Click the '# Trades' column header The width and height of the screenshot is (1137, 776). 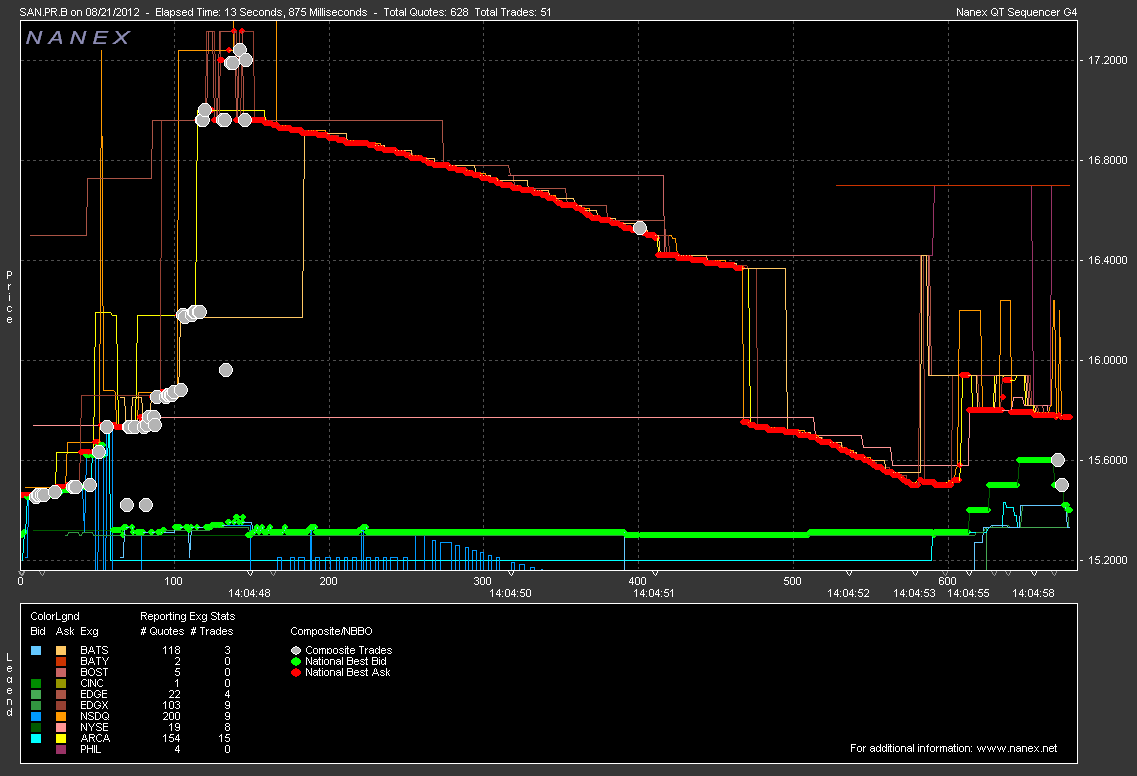[x=211, y=631]
